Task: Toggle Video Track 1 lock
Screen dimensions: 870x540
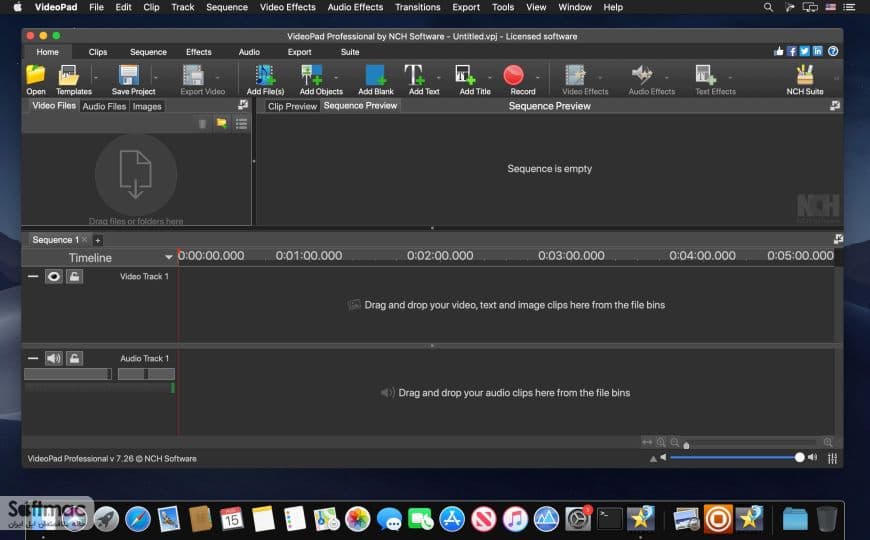Action: coord(74,276)
